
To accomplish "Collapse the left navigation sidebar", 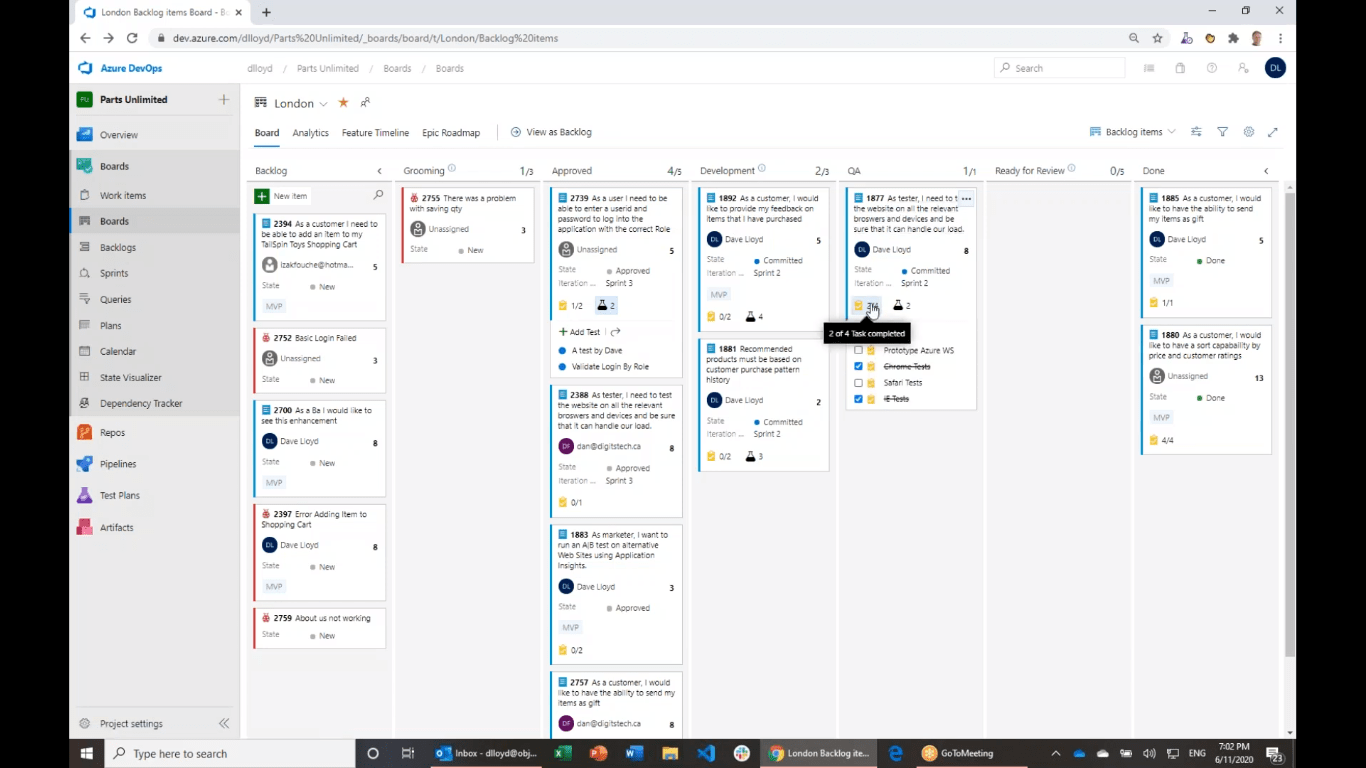I will click(224, 723).
